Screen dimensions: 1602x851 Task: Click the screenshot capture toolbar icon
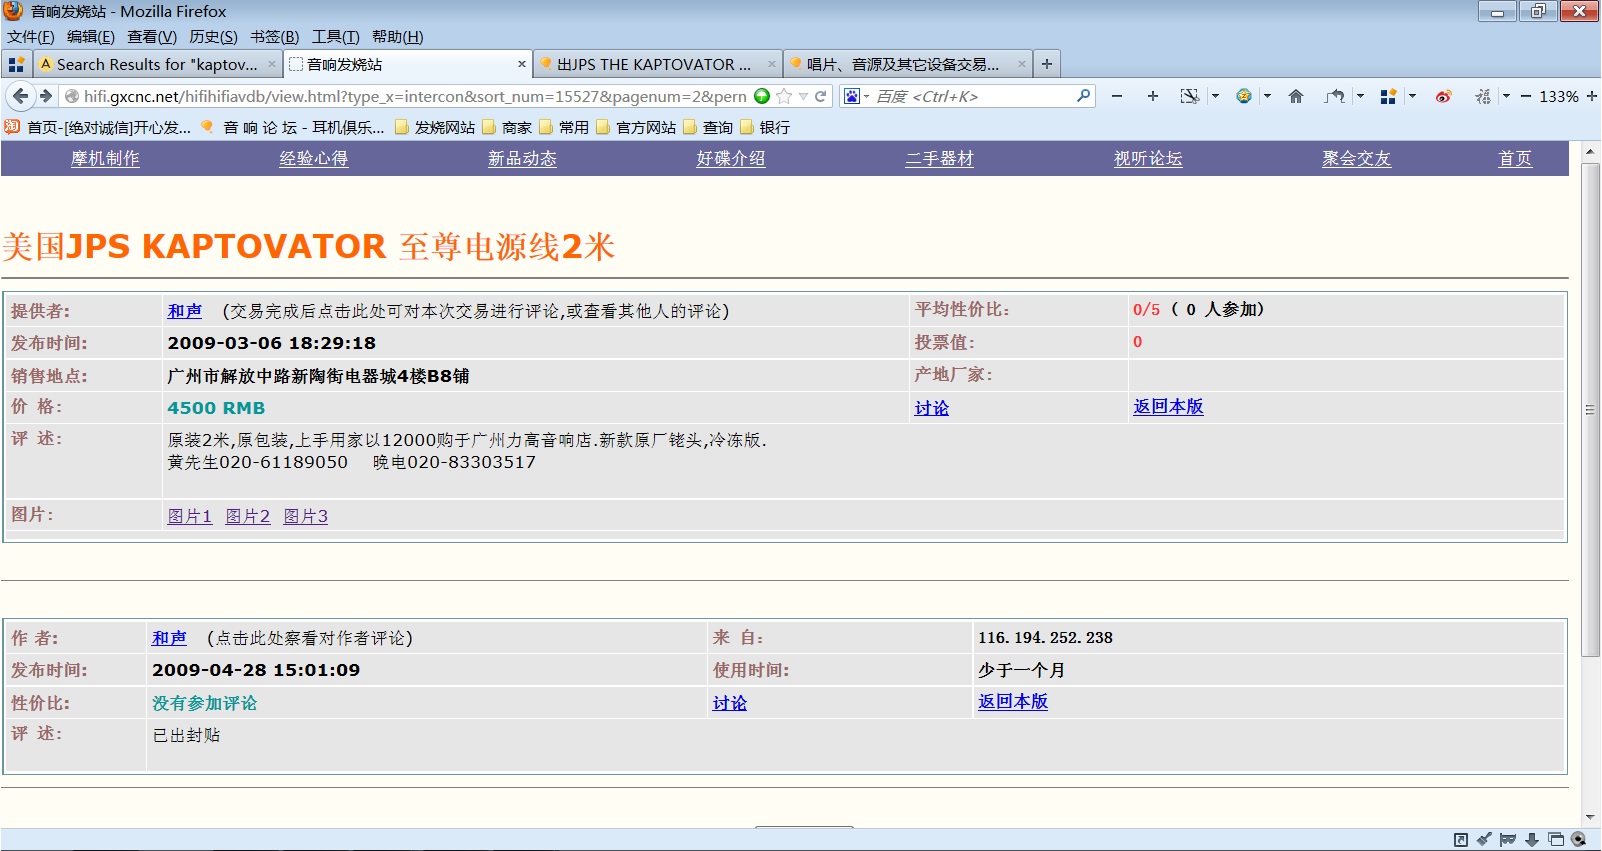click(1189, 96)
